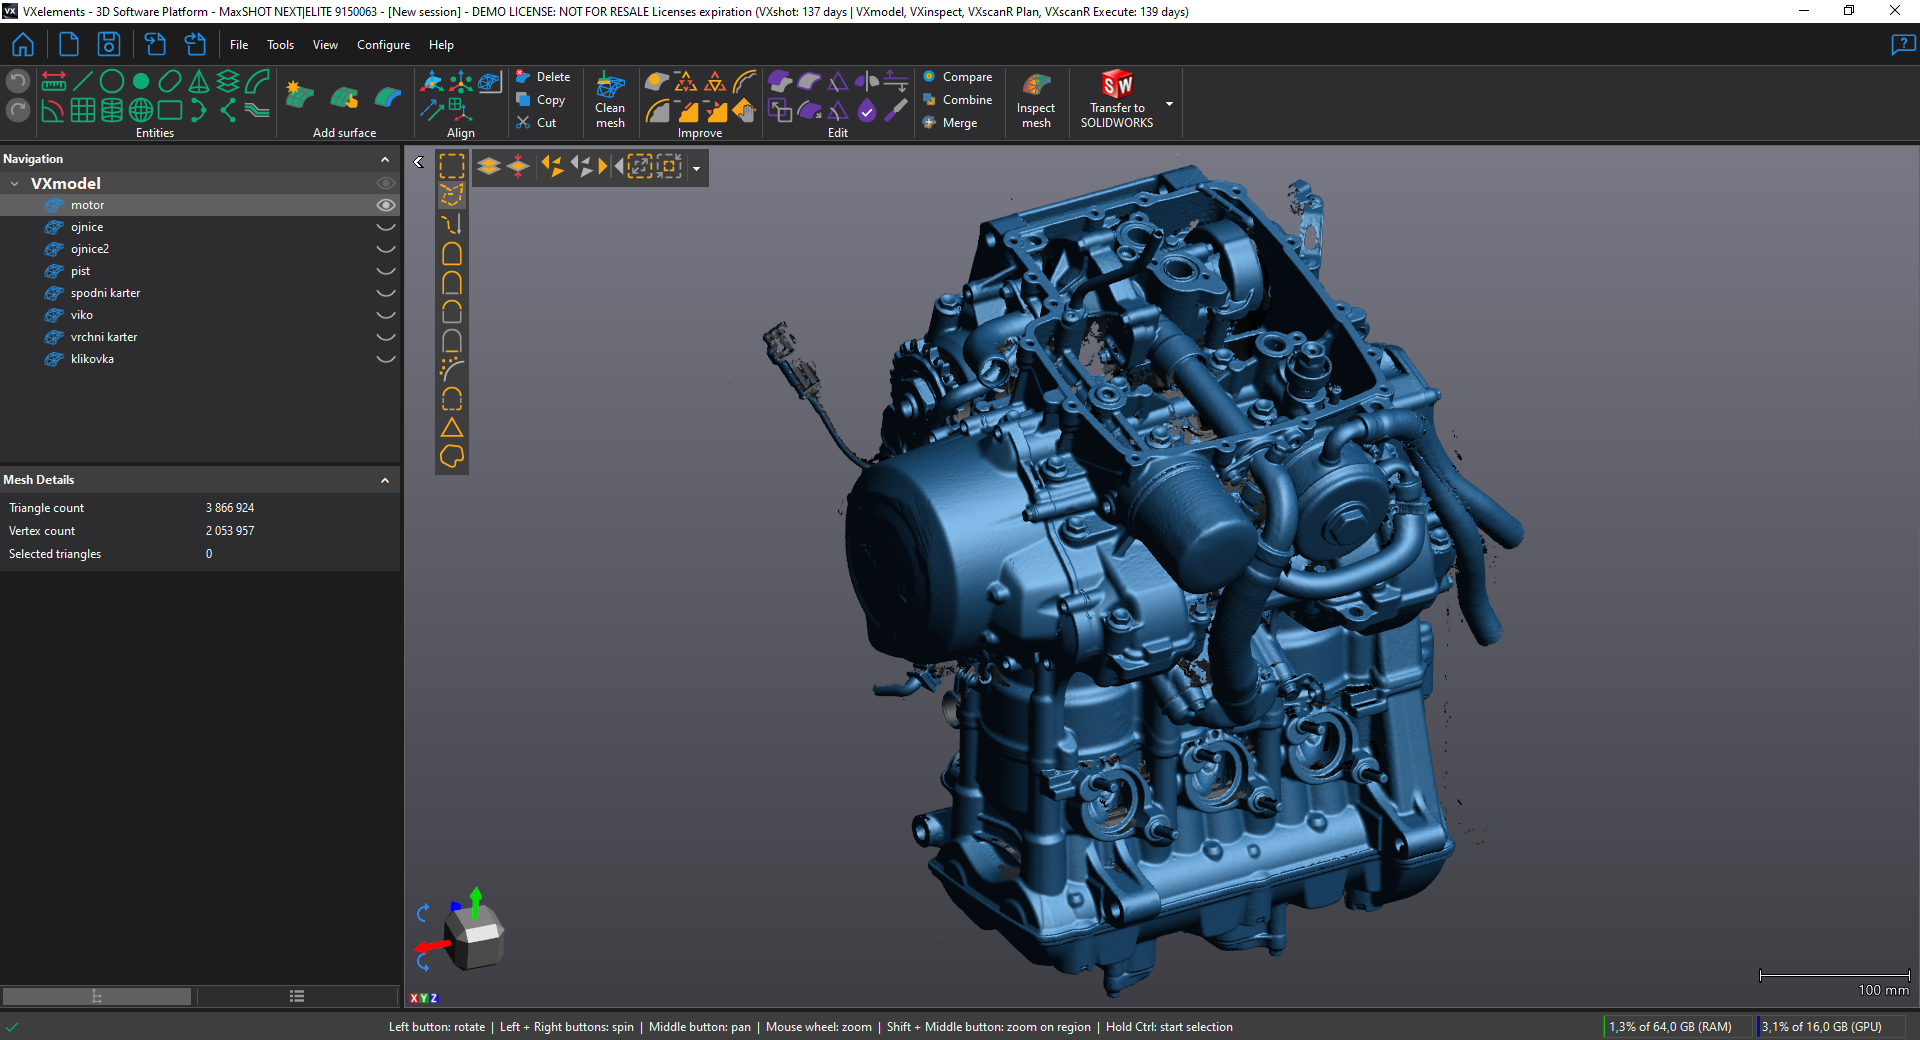Show the ojnice mesh
Image resolution: width=1920 pixels, height=1040 pixels.
click(385, 227)
